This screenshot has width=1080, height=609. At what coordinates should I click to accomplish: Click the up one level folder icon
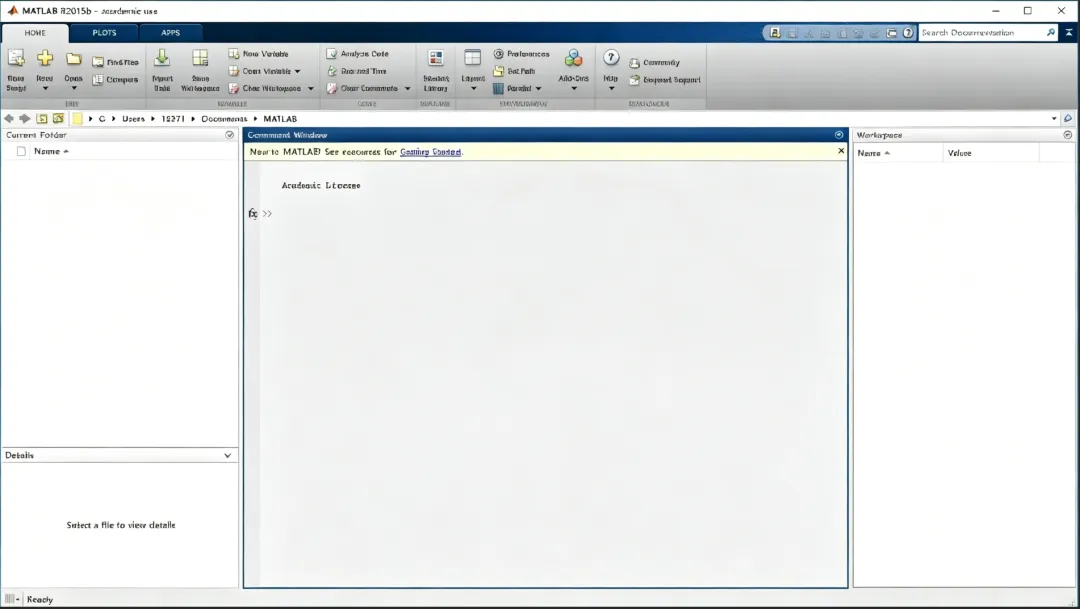pyautogui.click(x=42, y=118)
